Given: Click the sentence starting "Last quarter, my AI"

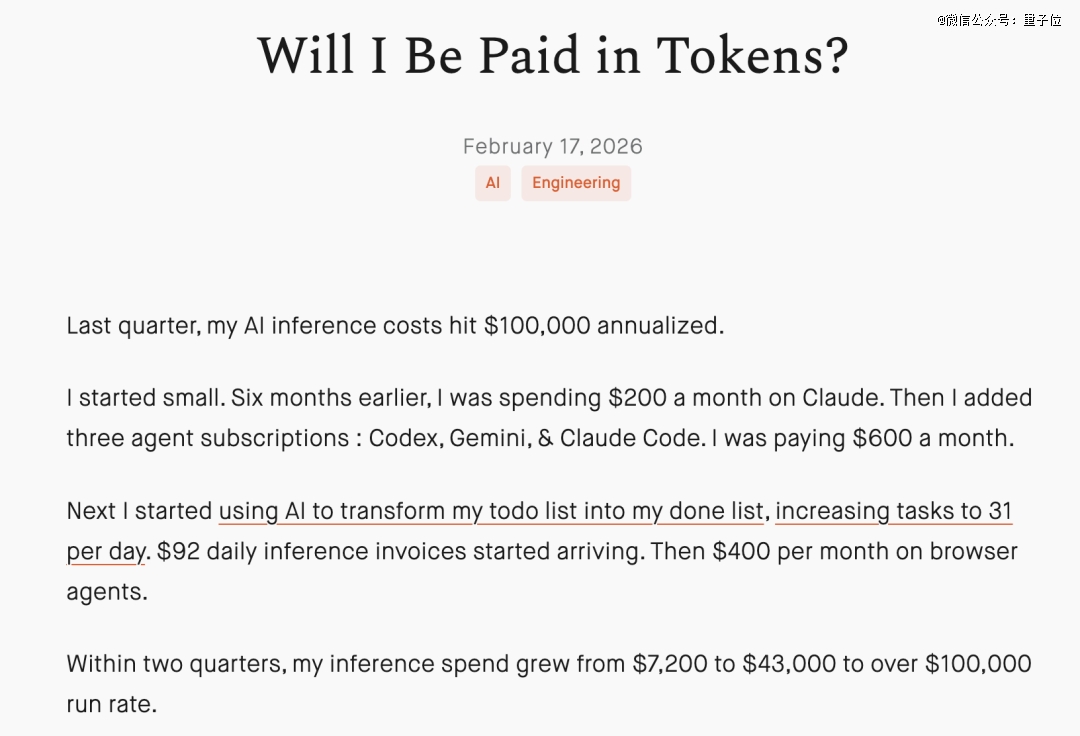Looking at the screenshot, I should click(394, 326).
